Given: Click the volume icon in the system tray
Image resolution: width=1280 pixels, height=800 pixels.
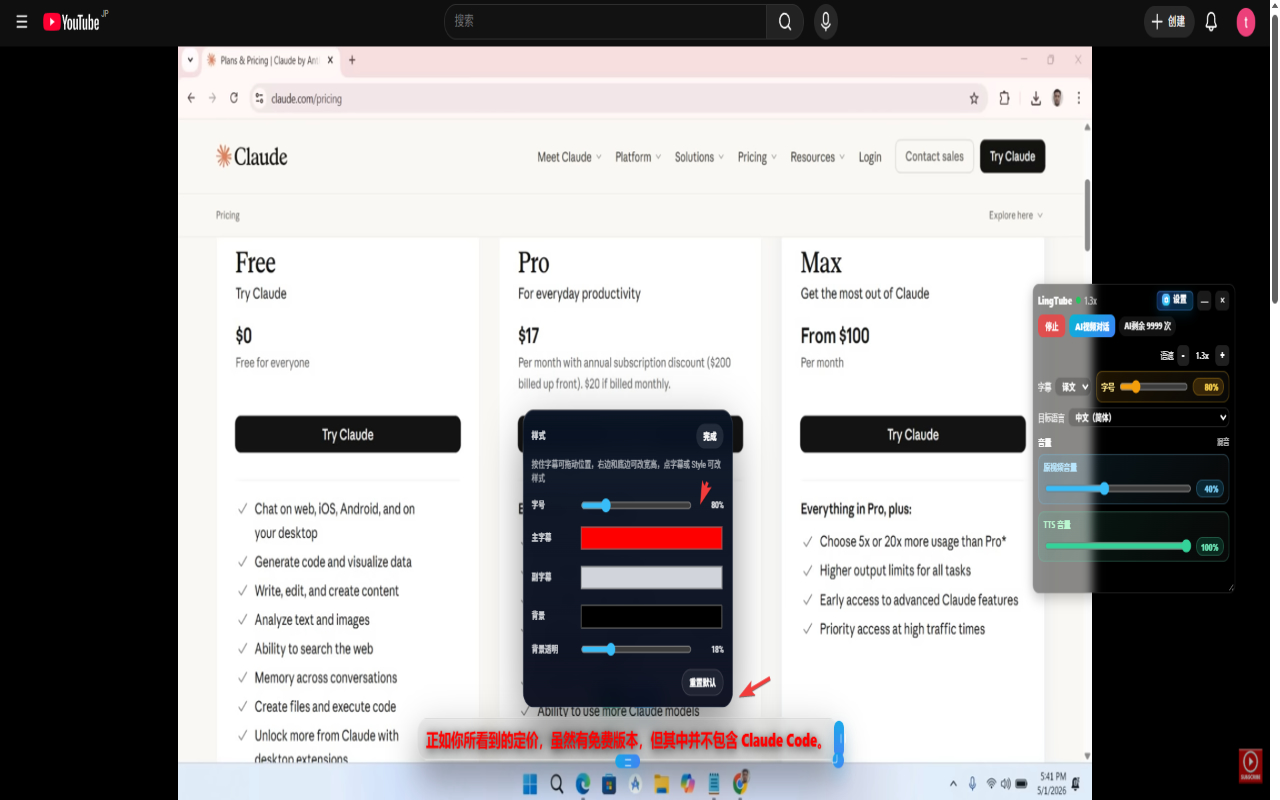Looking at the screenshot, I should pyautogui.click(x=1004, y=783).
